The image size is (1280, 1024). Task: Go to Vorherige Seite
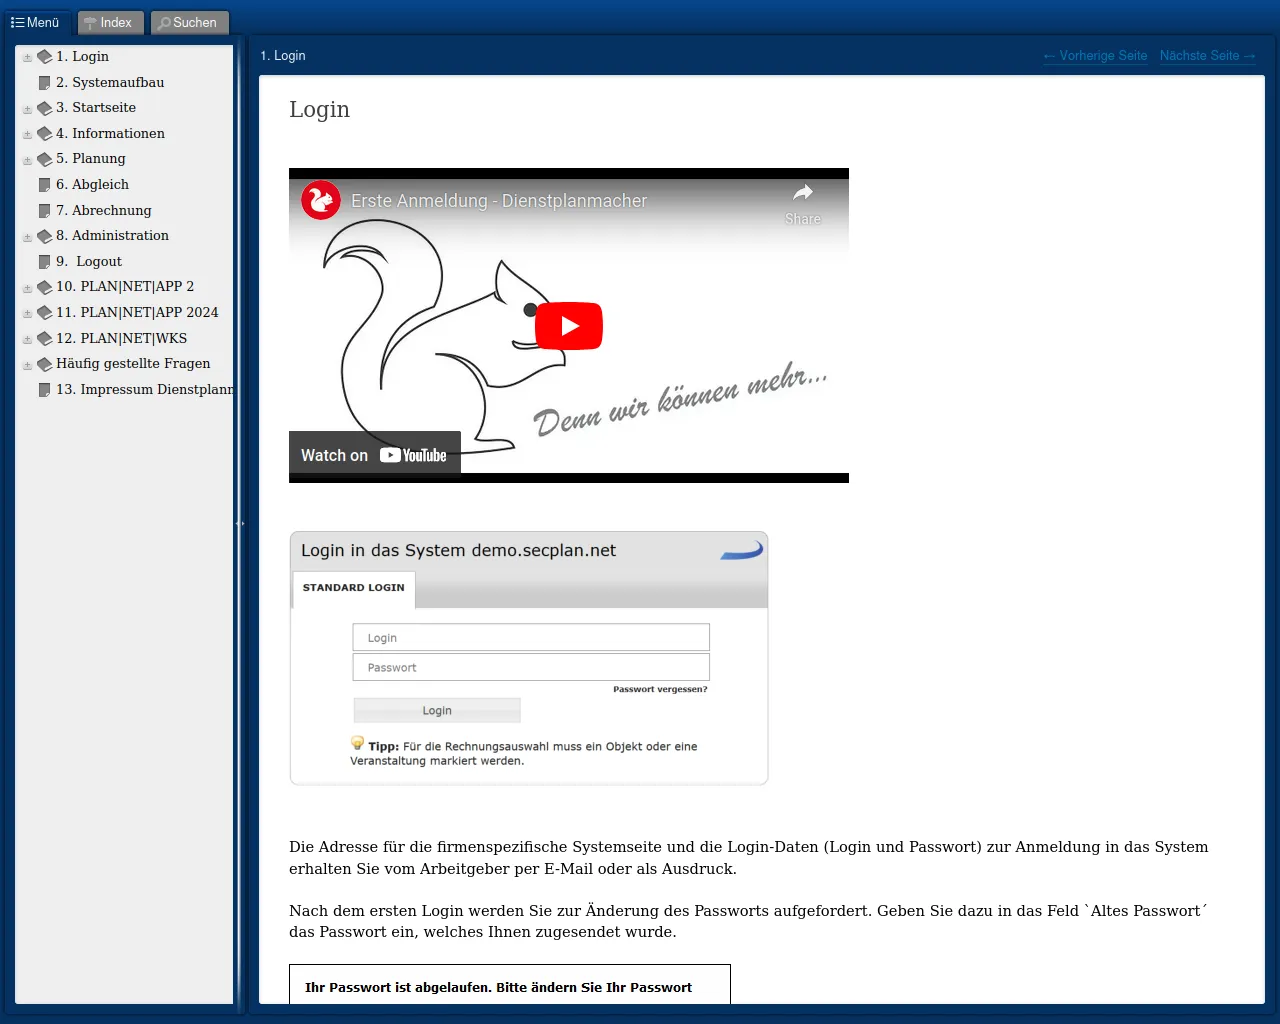click(x=1095, y=56)
